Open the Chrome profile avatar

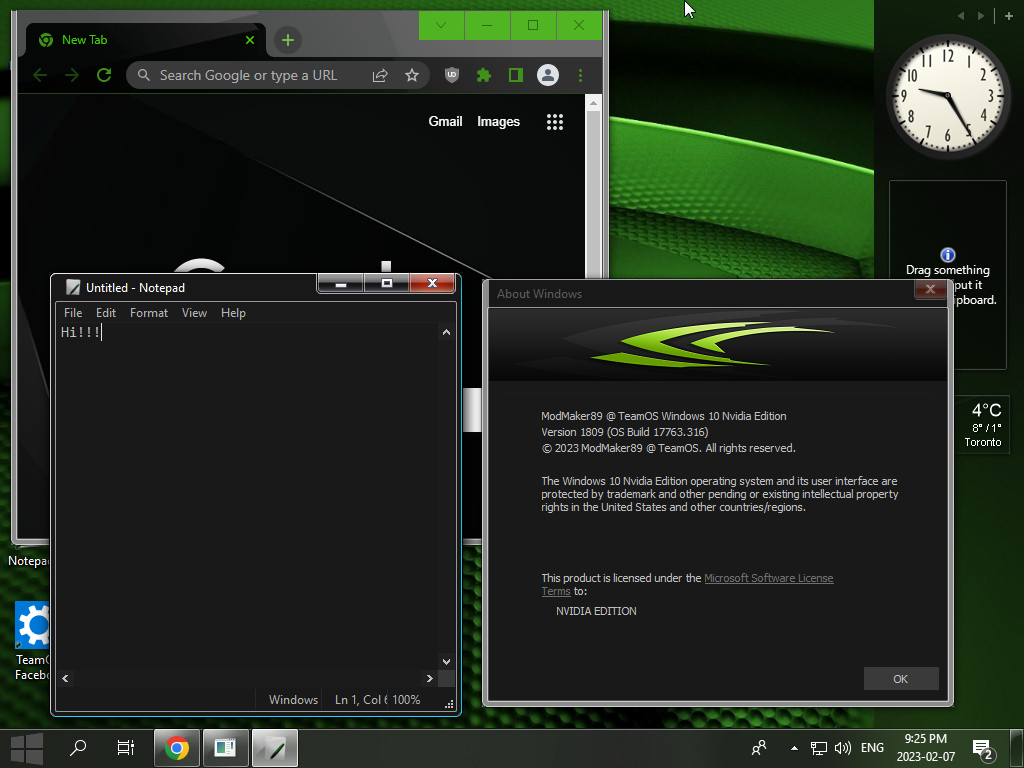[548, 75]
